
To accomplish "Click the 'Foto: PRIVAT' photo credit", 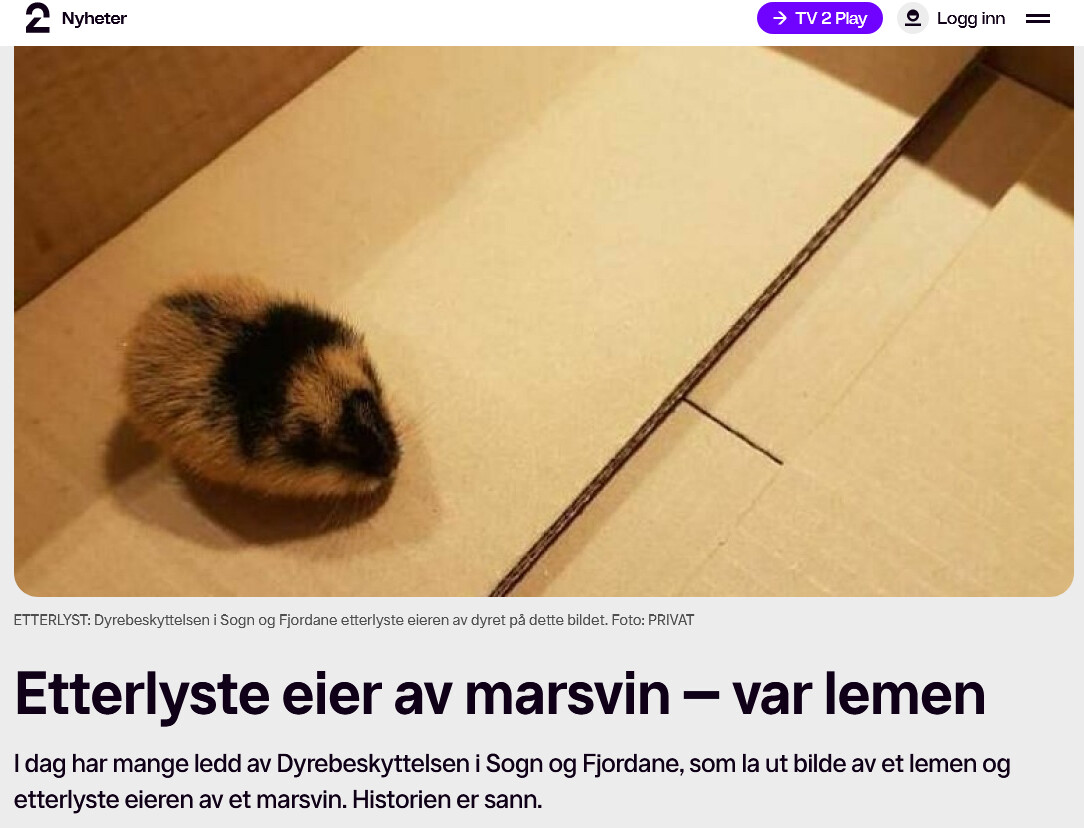I will pyautogui.click(x=653, y=620).
